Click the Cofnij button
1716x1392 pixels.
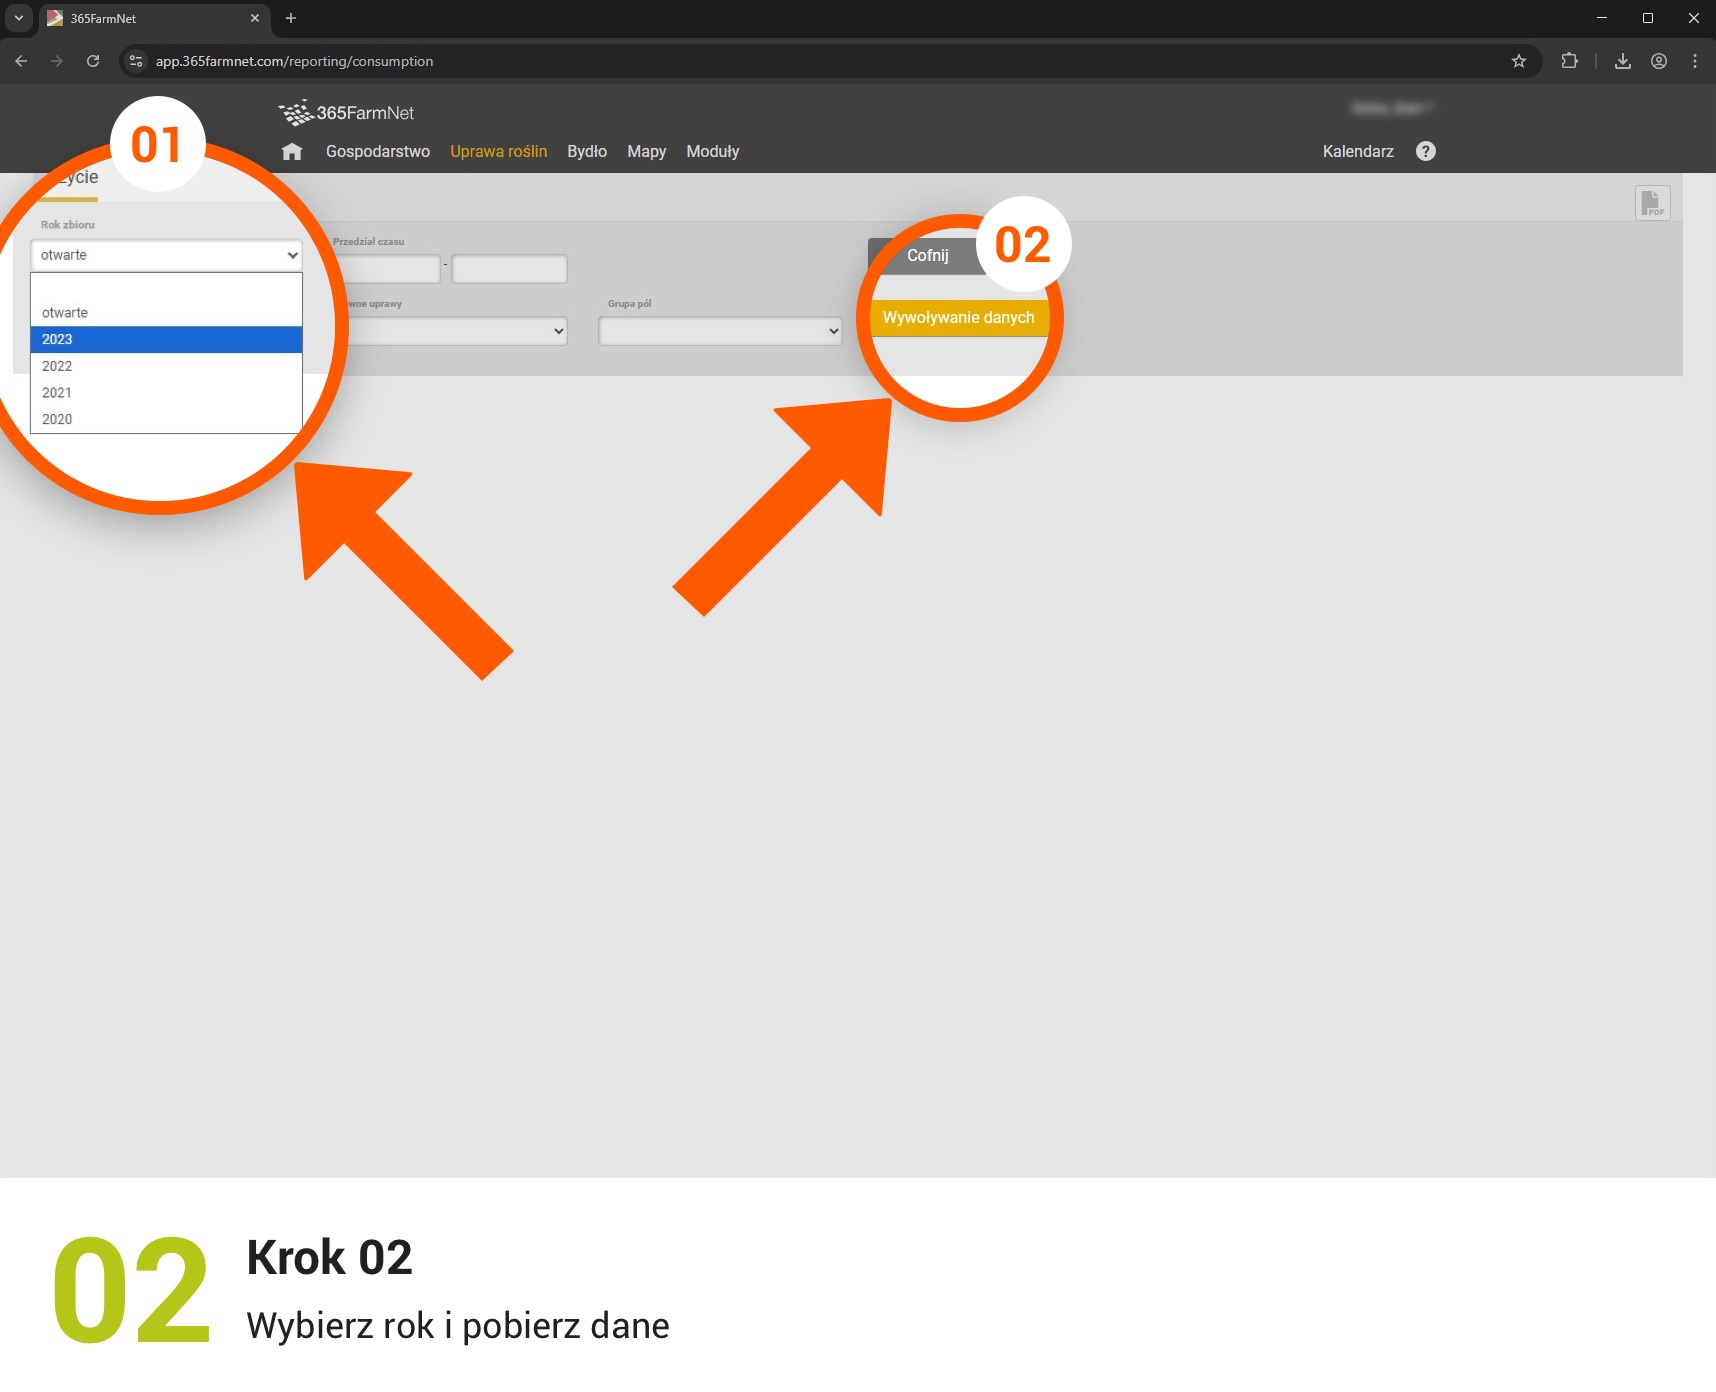click(926, 256)
